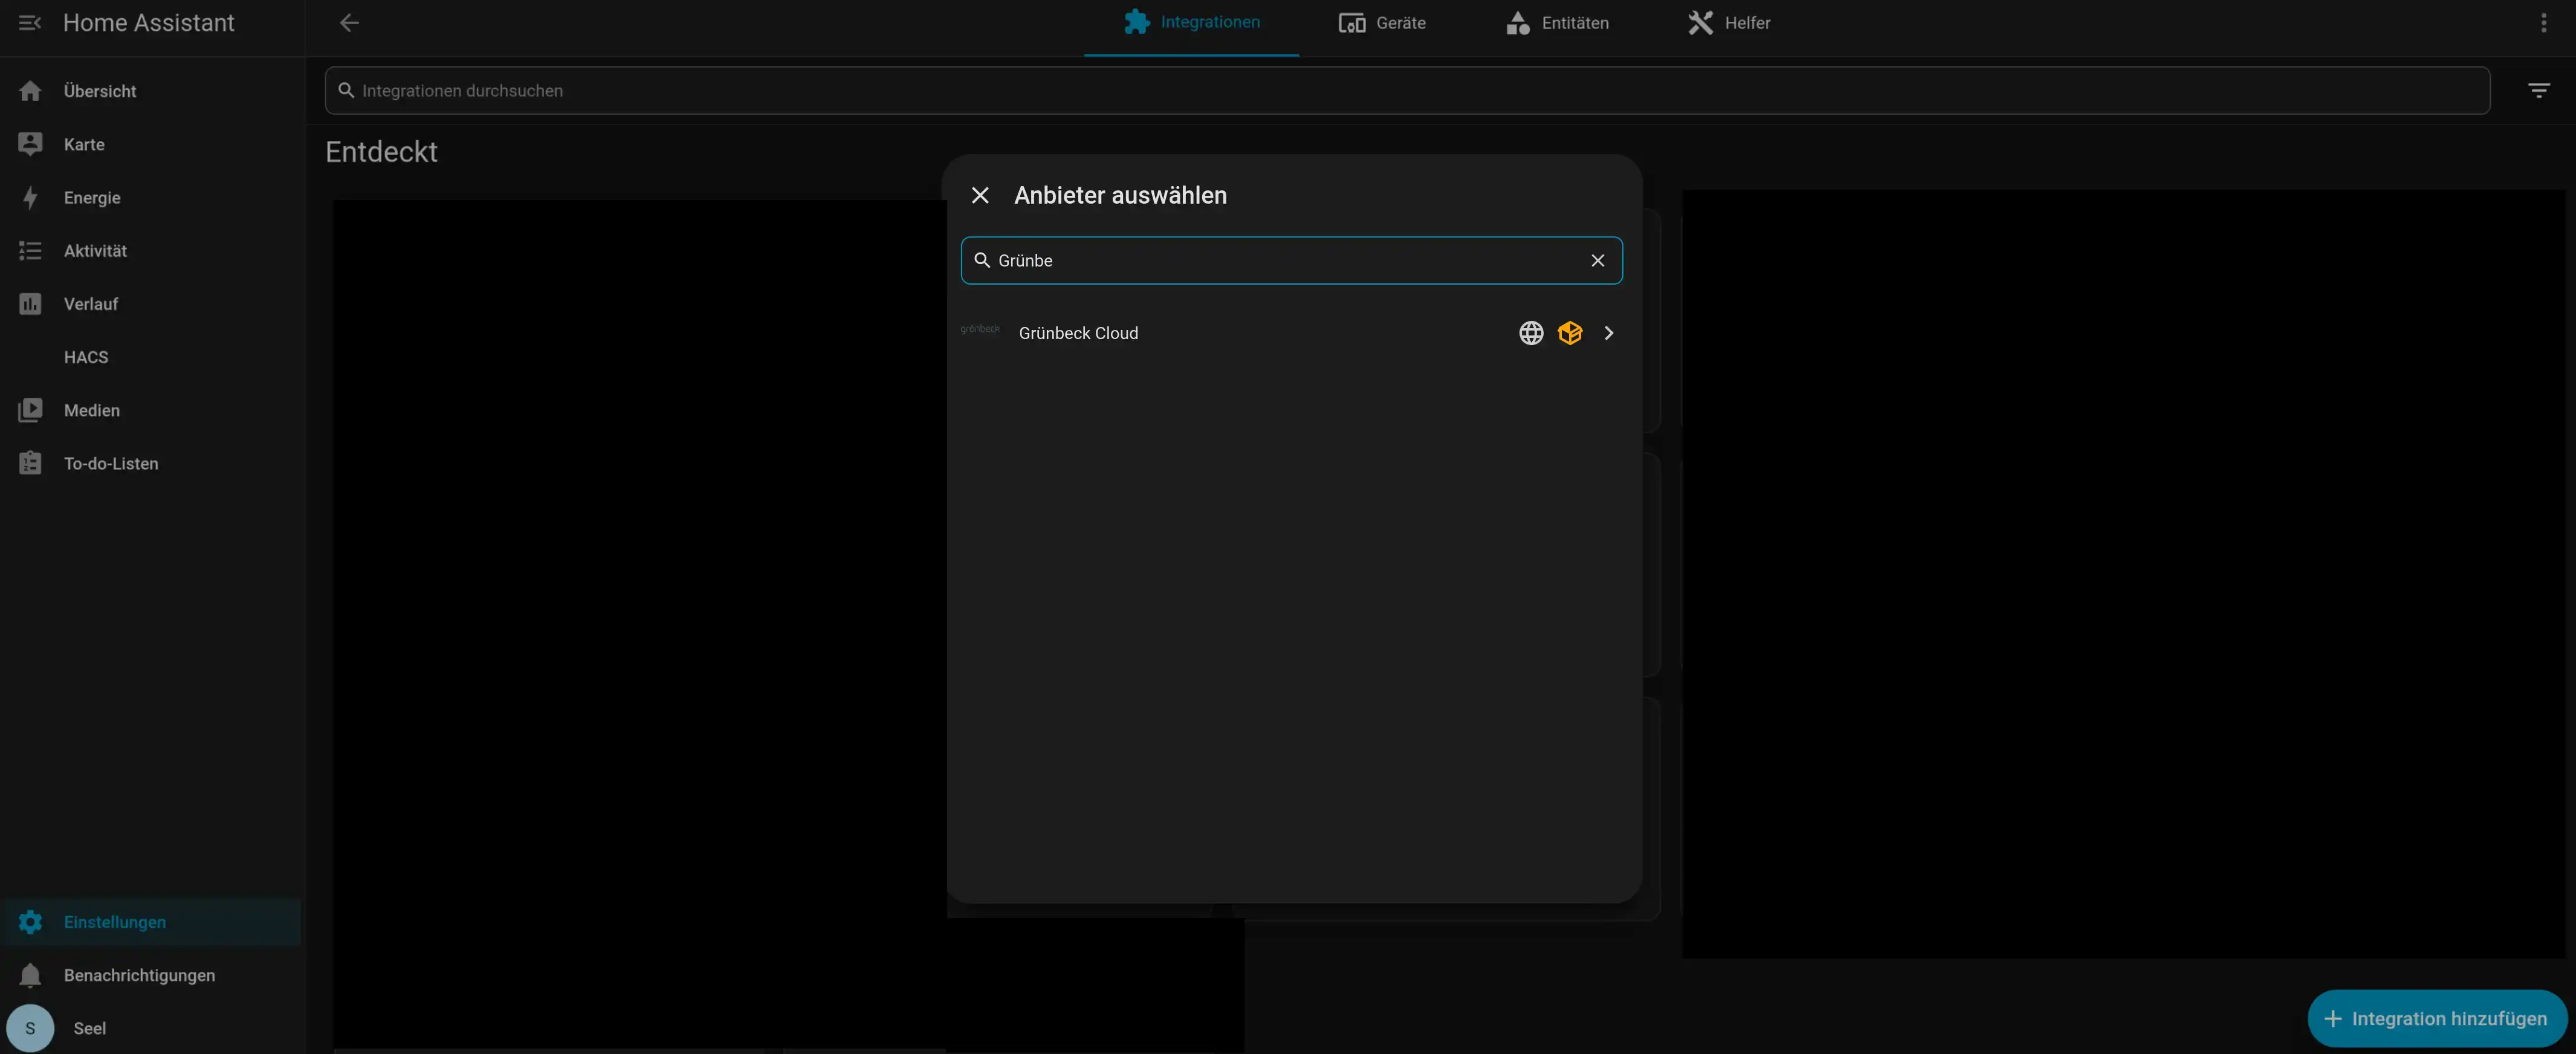2576x1054 pixels.
Task: Click the Grünbeck logo thumbnail
Action: [980, 329]
